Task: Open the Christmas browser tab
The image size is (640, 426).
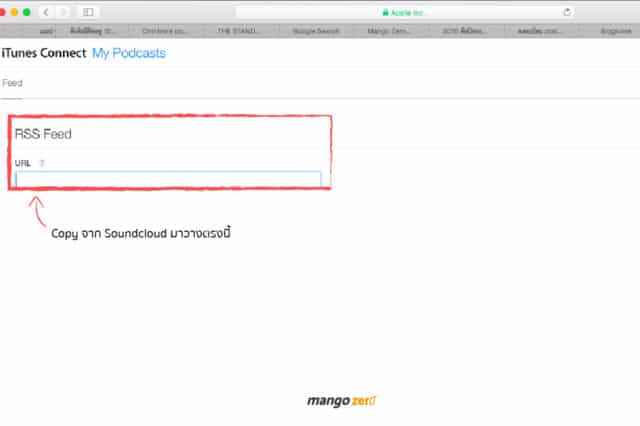Action: [x=166, y=31]
